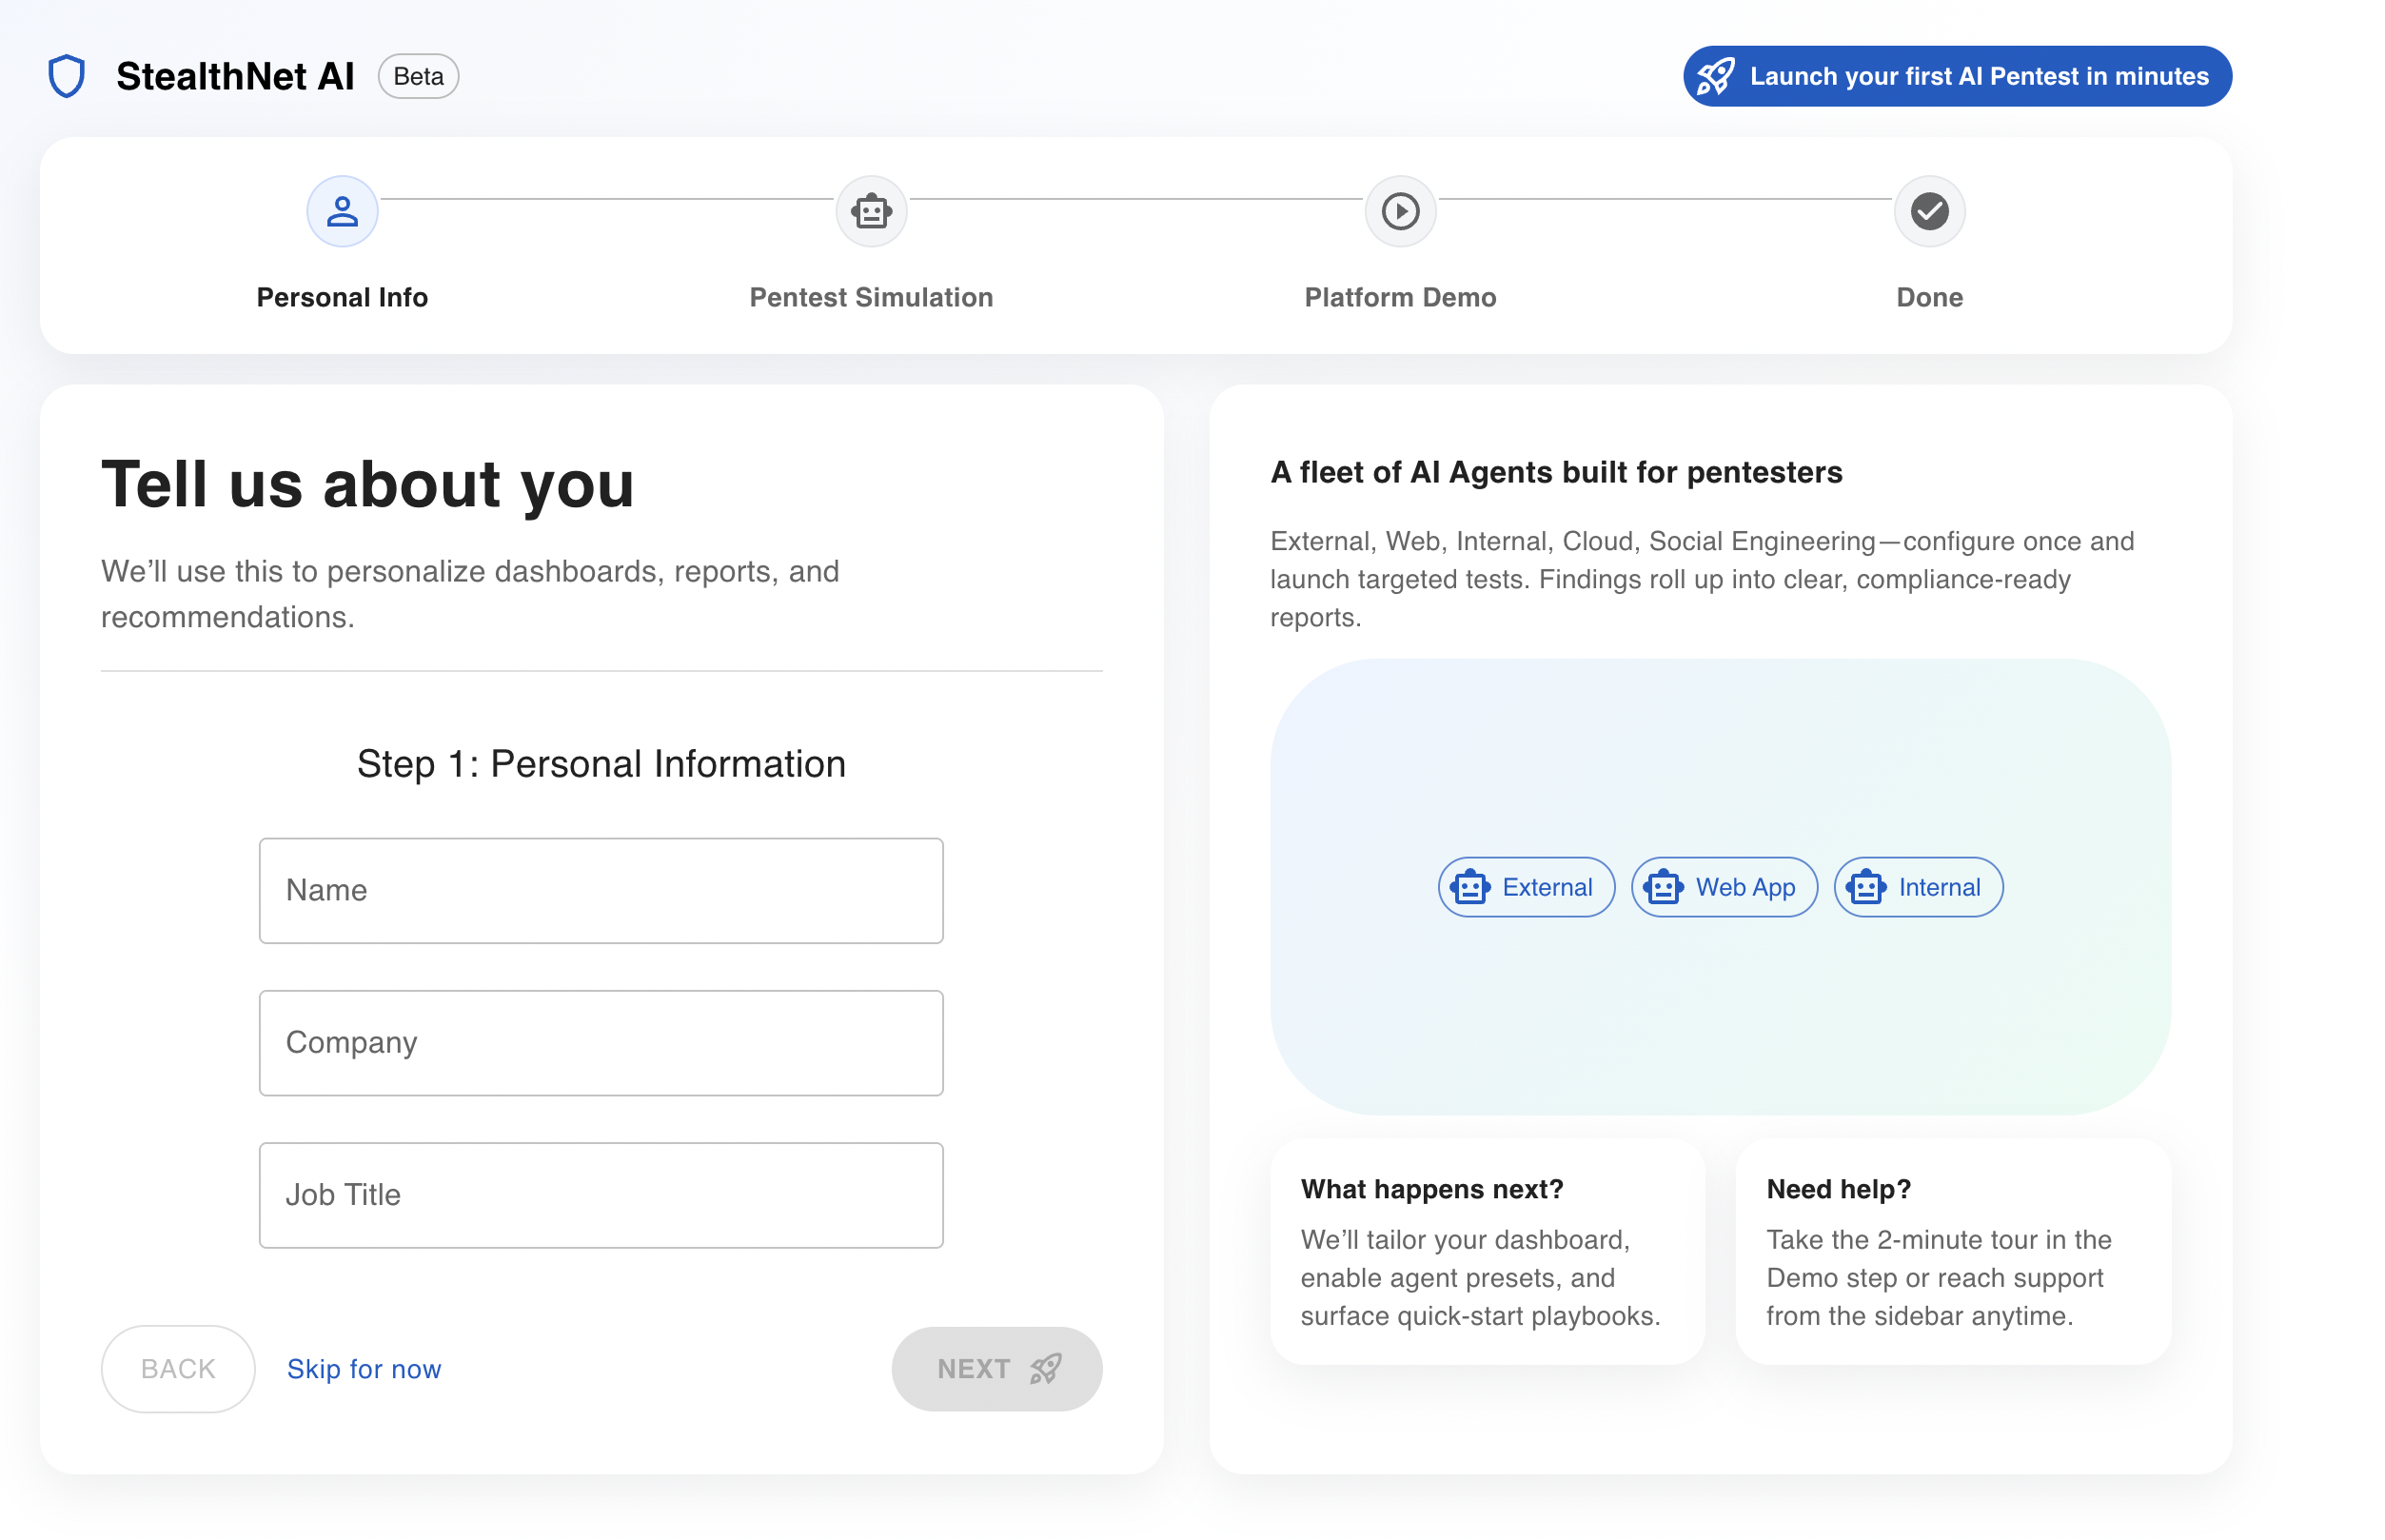Image resolution: width=2385 pixels, height=1540 pixels.
Task: Focus the Company text field
Action: 601,1042
